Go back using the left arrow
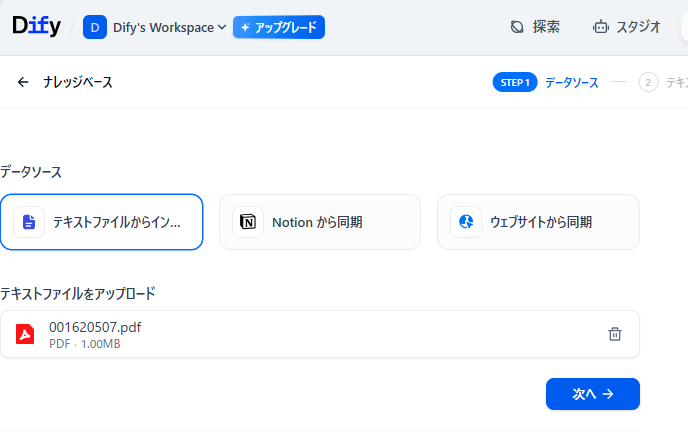 tap(23, 82)
